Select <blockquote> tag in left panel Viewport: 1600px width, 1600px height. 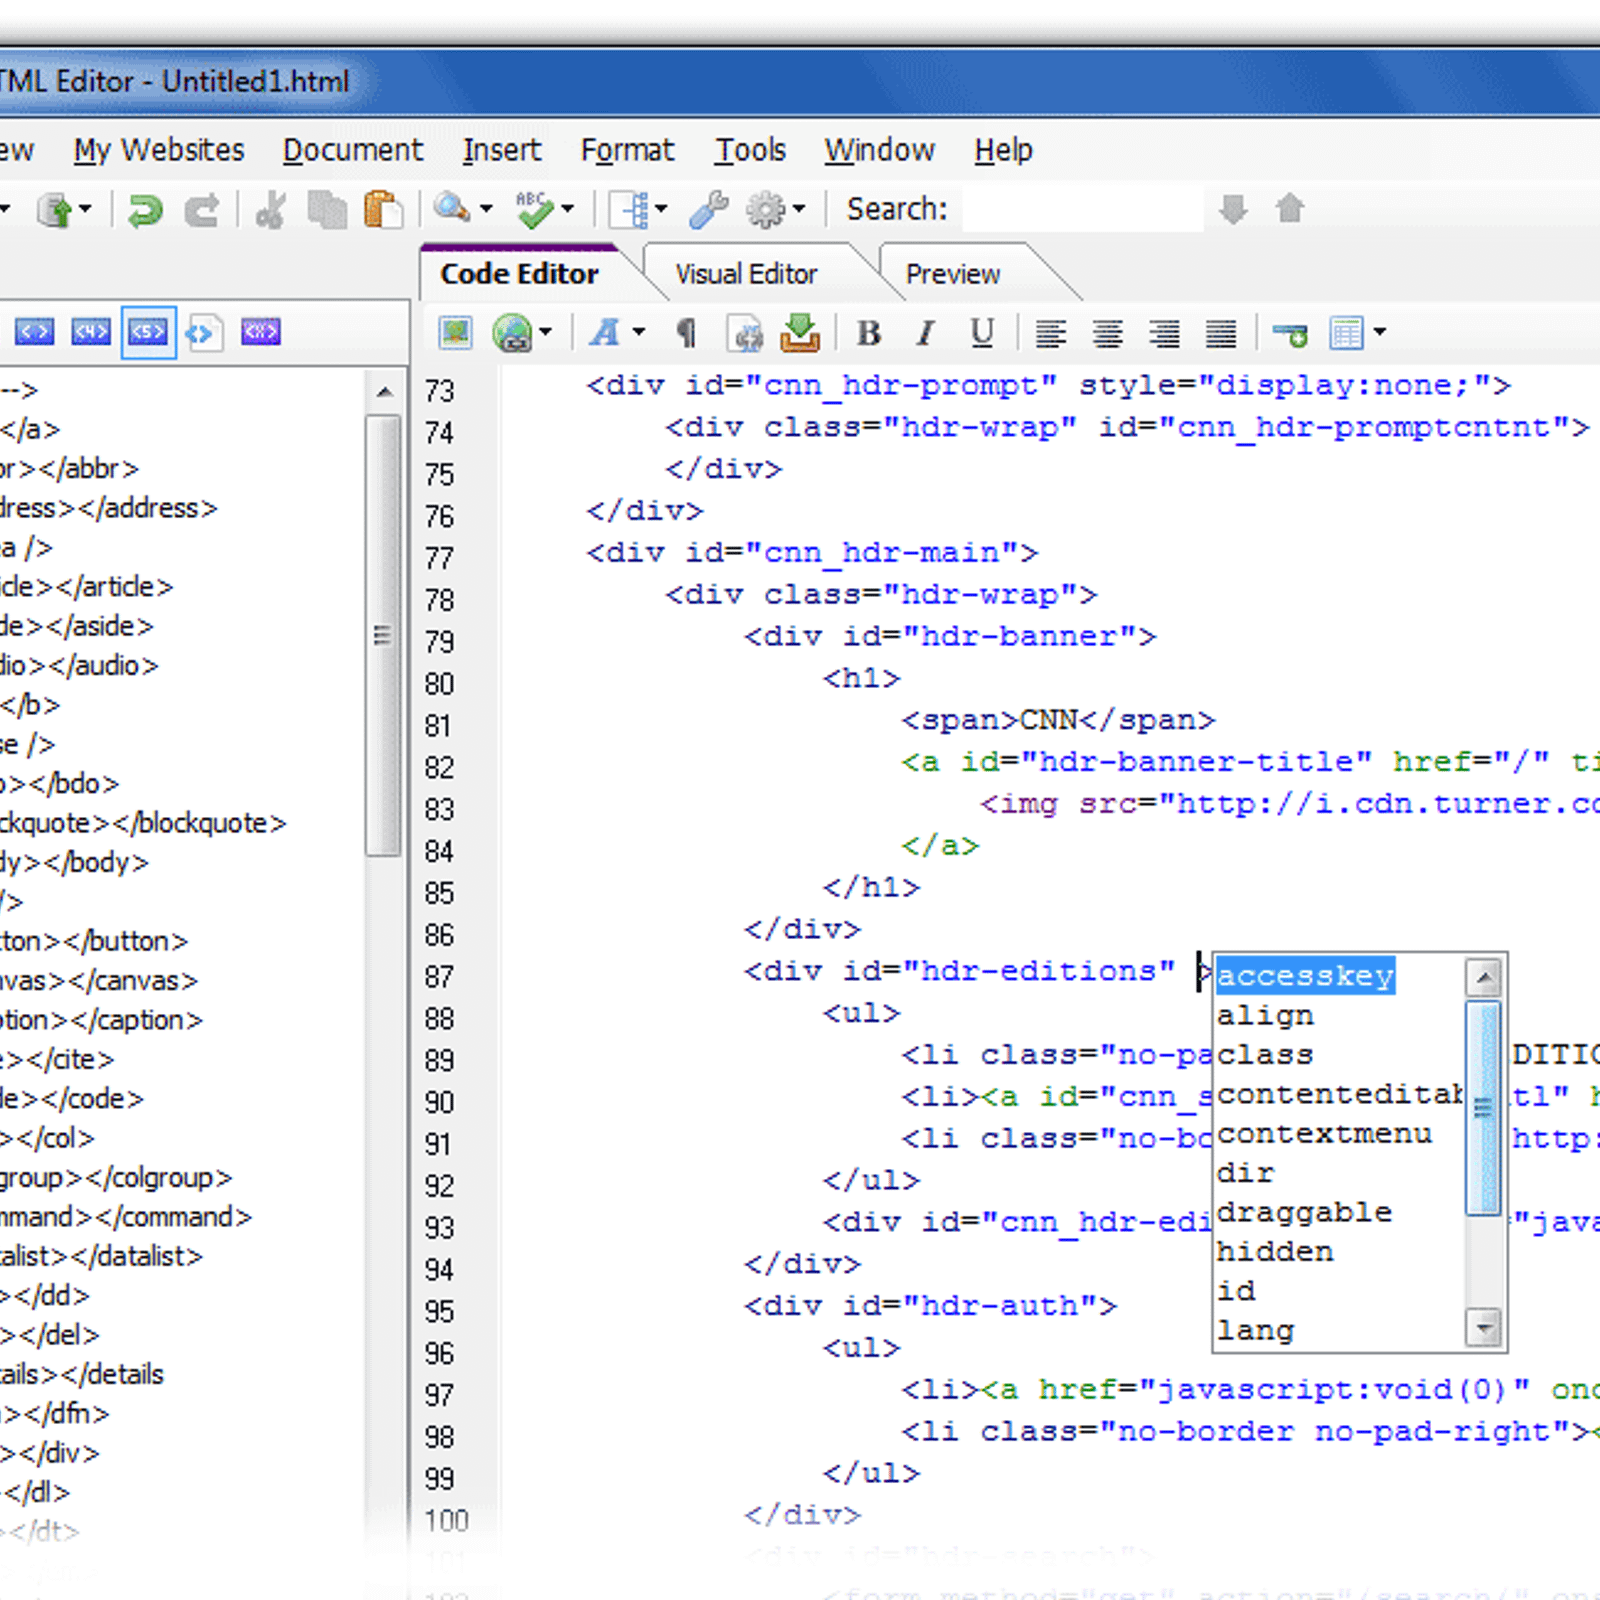tap(142, 823)
